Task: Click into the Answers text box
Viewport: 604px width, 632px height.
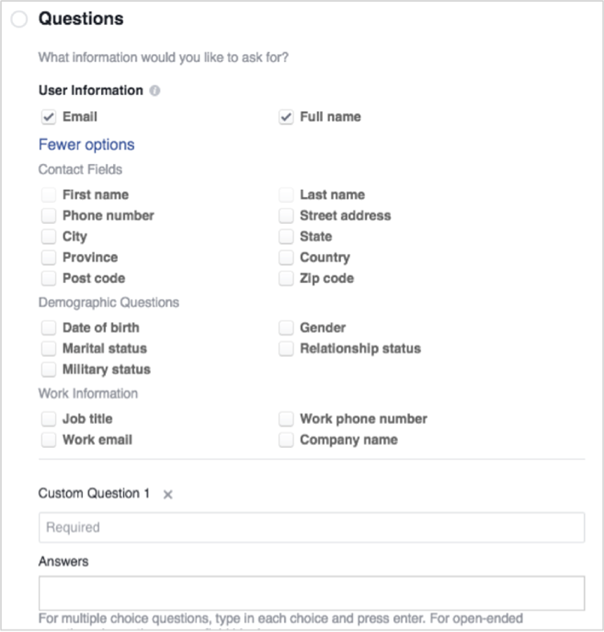Action: point(311,593)
